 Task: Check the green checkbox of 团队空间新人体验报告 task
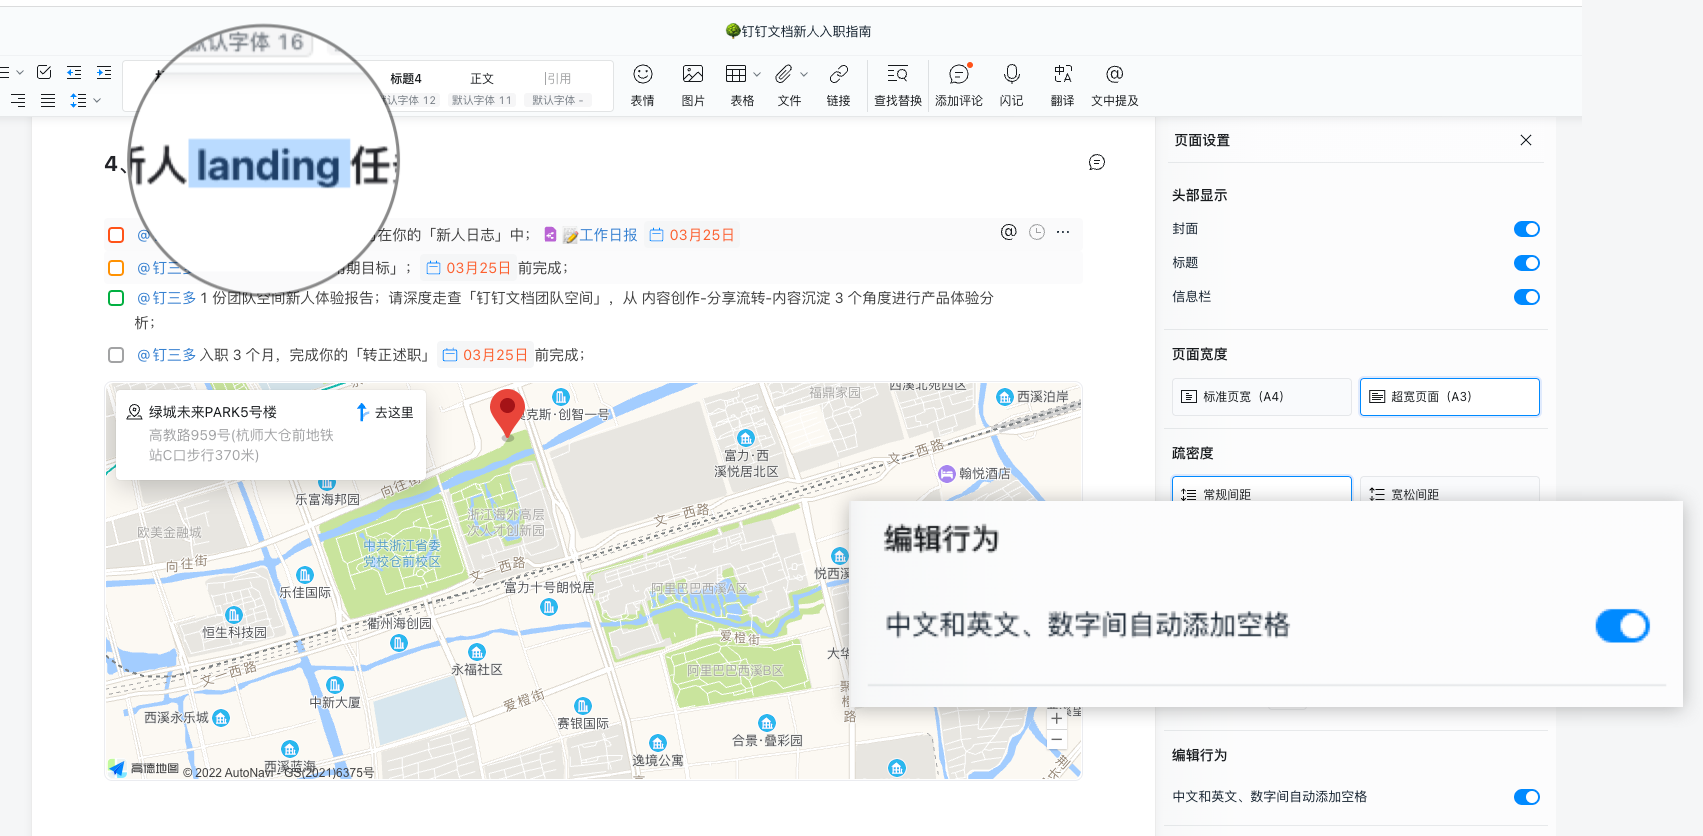(116, 298)
